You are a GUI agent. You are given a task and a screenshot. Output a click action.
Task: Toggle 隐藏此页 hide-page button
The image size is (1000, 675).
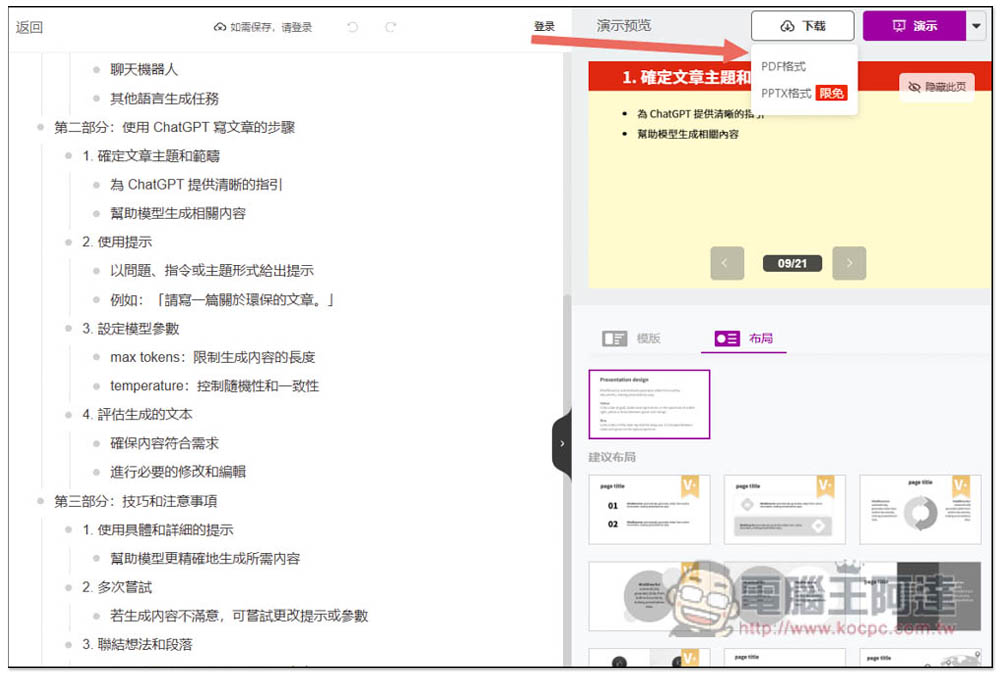pyautogui.click(x=936, y=87)
